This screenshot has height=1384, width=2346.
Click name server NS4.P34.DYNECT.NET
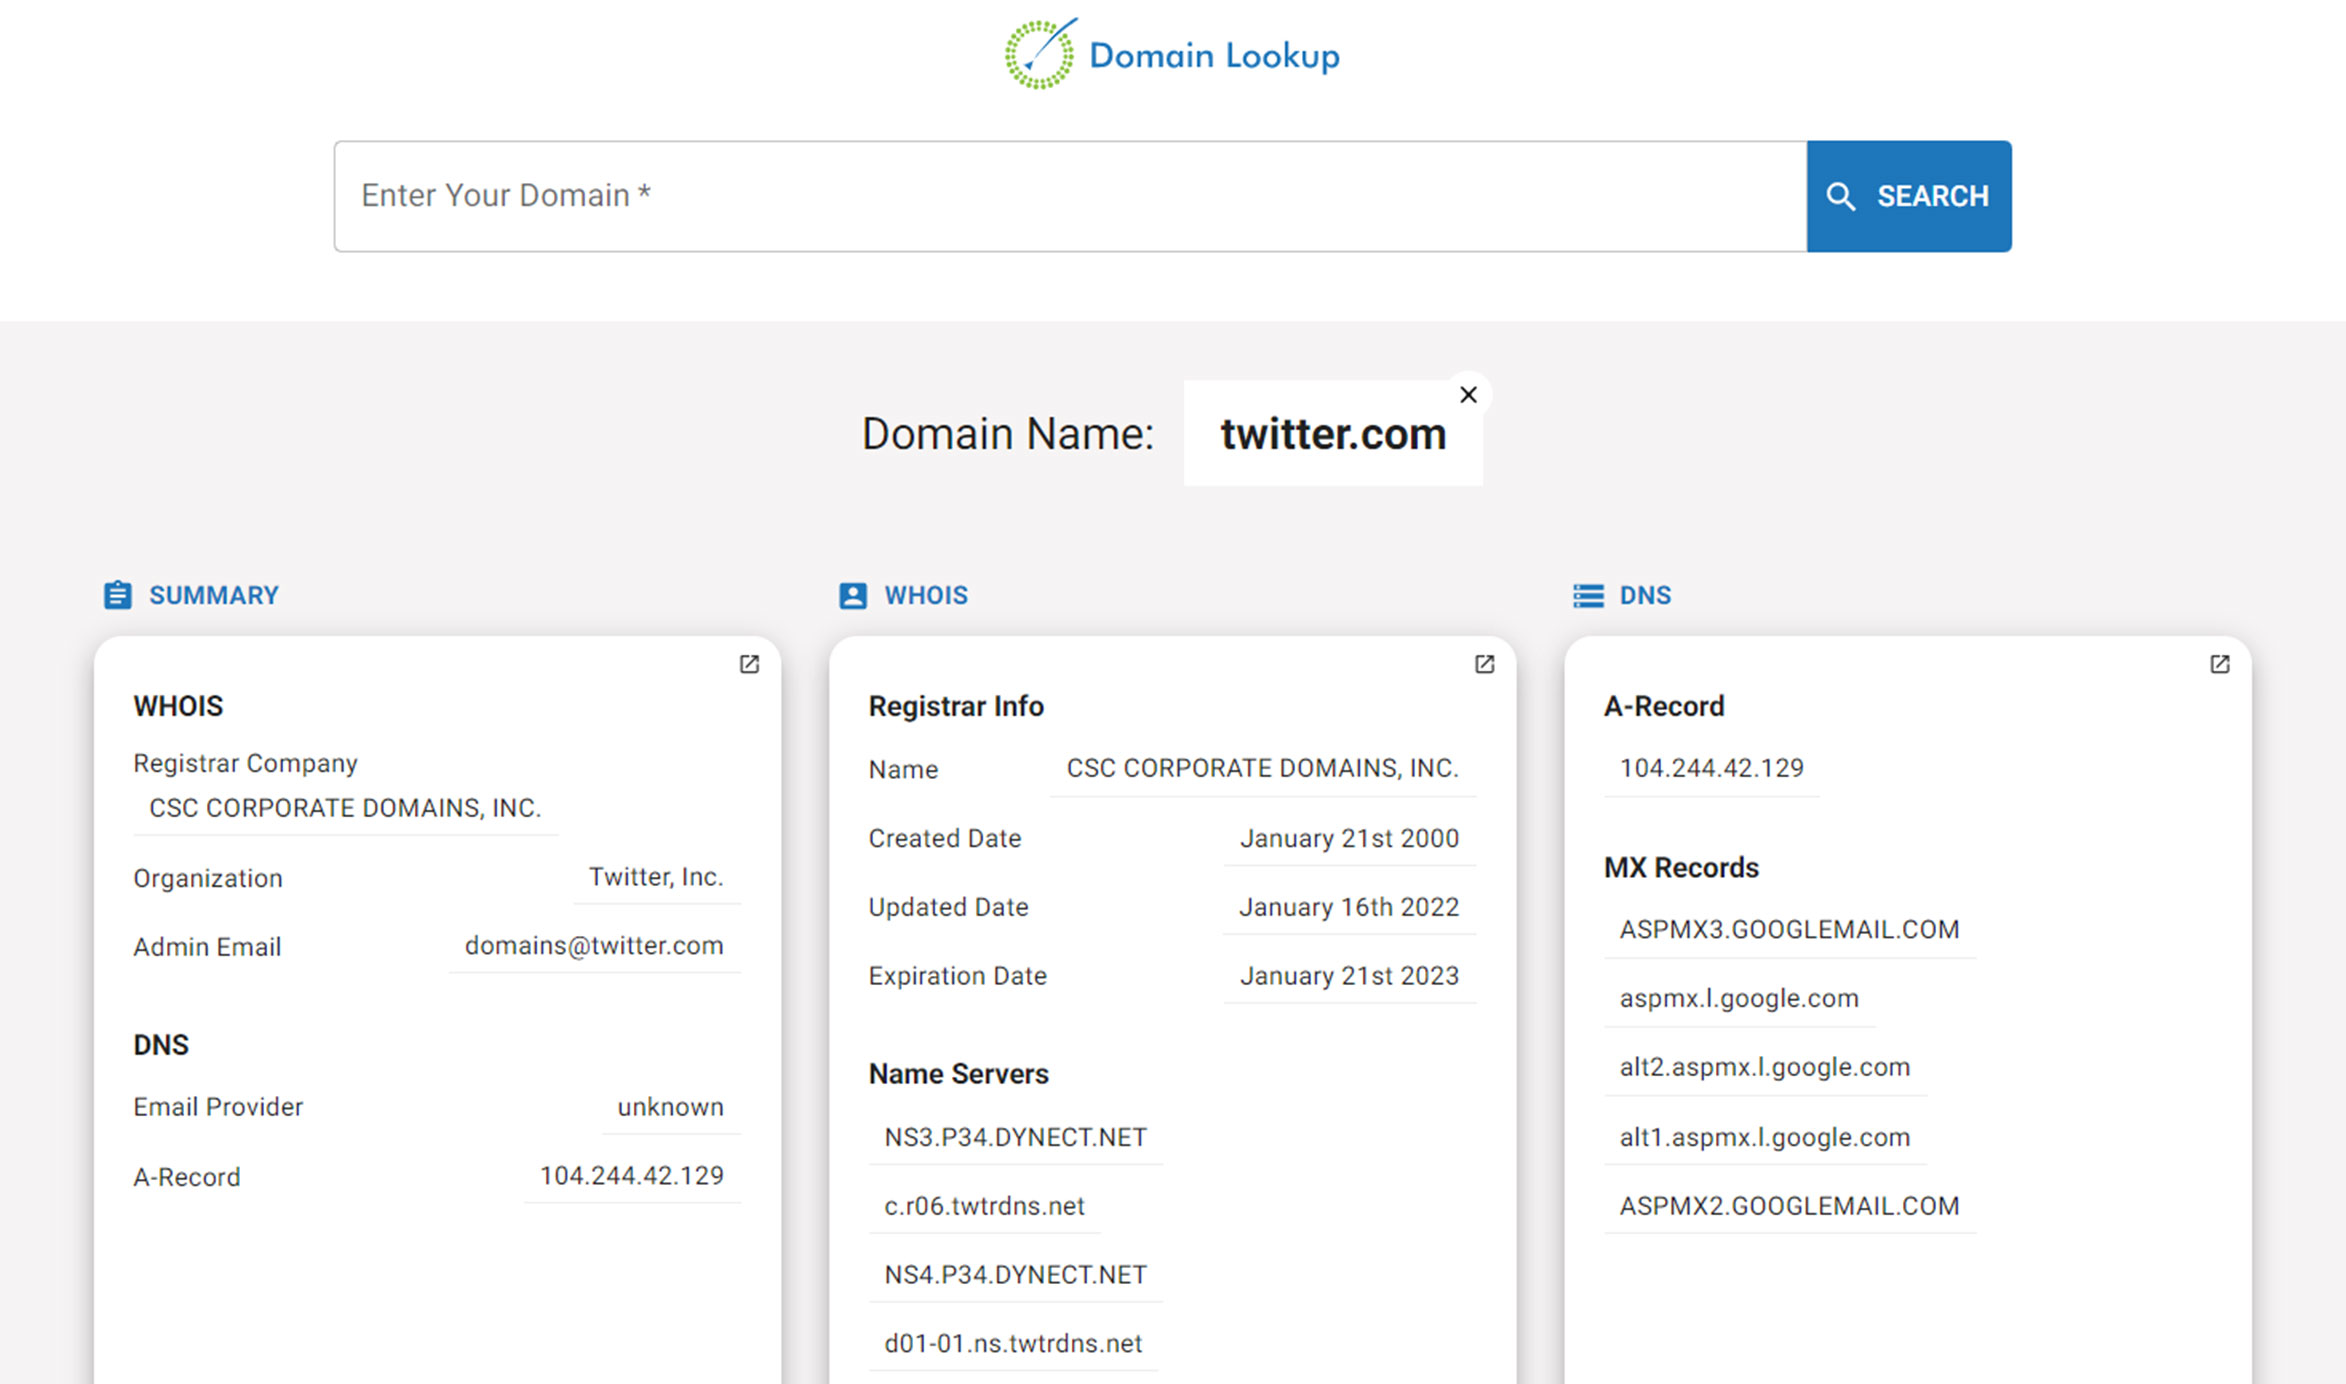(1015, 1275)
